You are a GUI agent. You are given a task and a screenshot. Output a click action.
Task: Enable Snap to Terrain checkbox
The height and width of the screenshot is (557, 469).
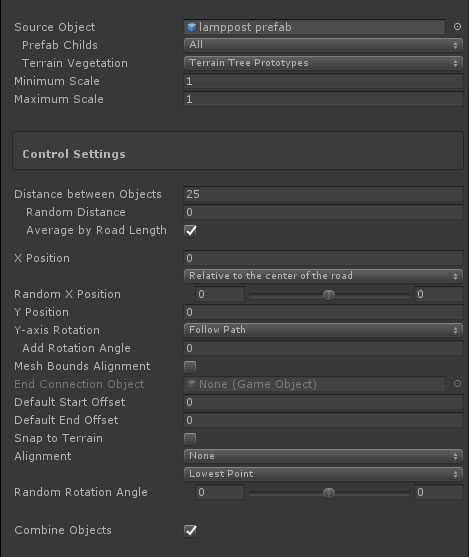(x=190, y=439)
